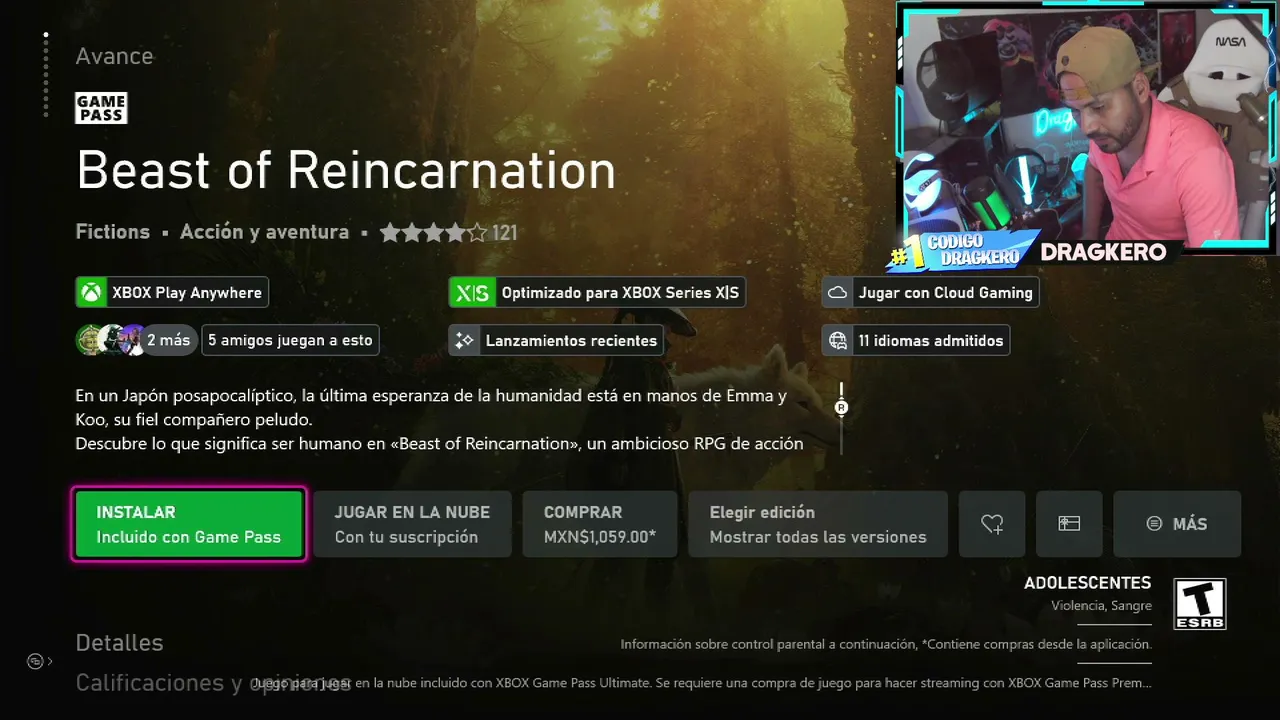Click the DRAGKERO name banner
This screenshot has height=720, width=1280.
coord(1104,252)
